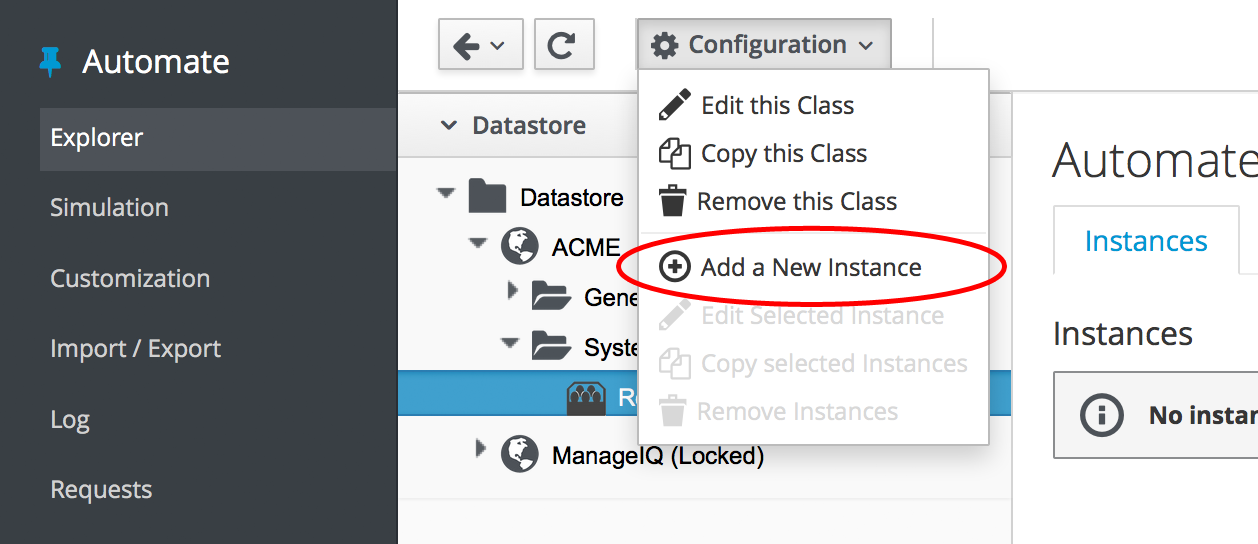The height and width of the screenshot is (544, 1258).
Task: Click the refresh button in the toolbar
Action: [564, 45]
